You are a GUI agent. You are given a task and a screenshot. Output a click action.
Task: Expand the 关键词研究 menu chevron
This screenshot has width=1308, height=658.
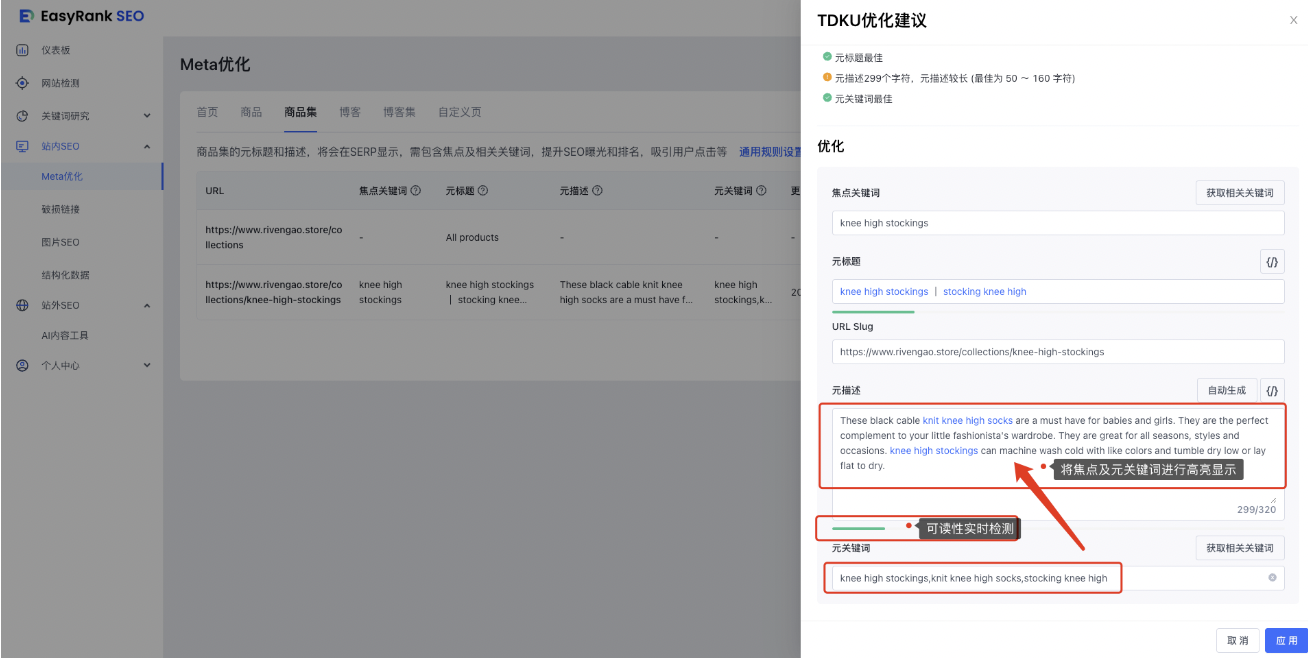147,116
